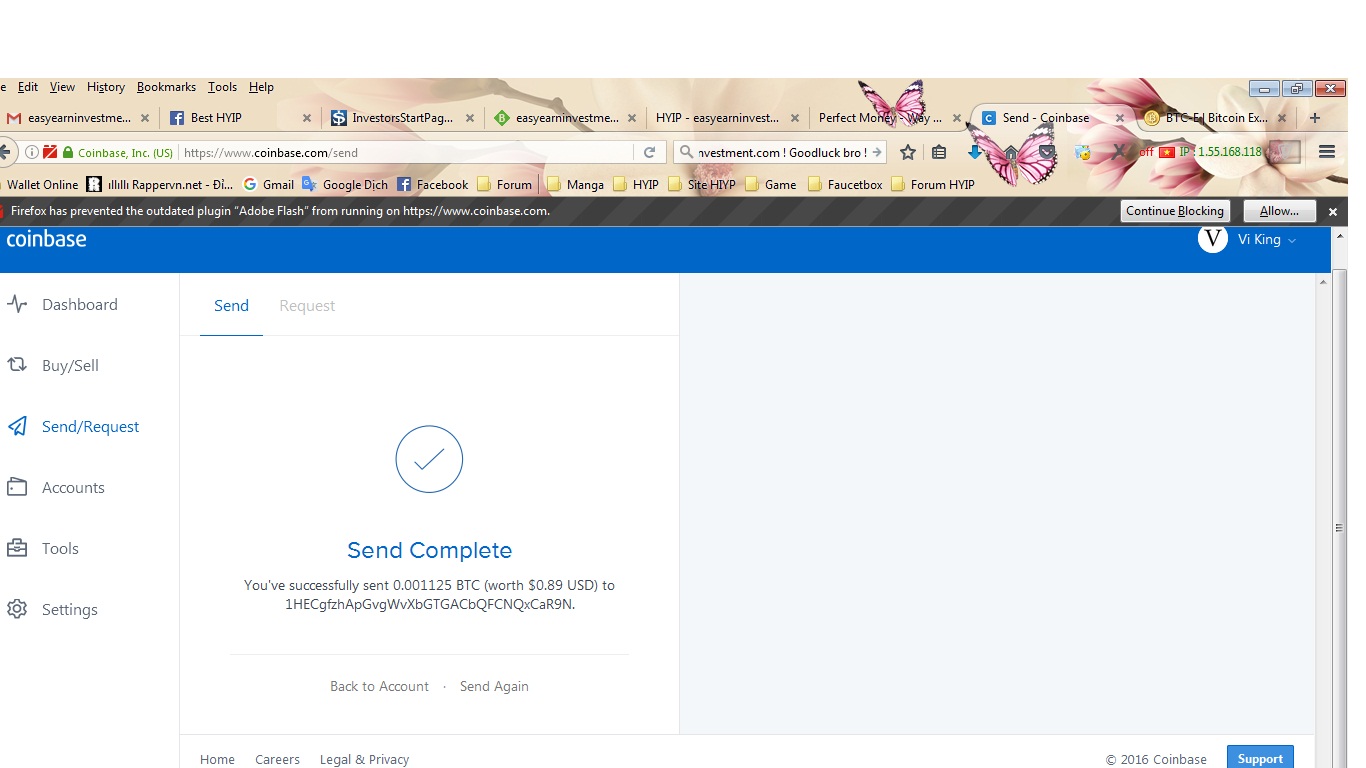This screenshot has width=1366, height=768.
Task: Click the Allow... button for Flash
Action: coord(1279,211)
